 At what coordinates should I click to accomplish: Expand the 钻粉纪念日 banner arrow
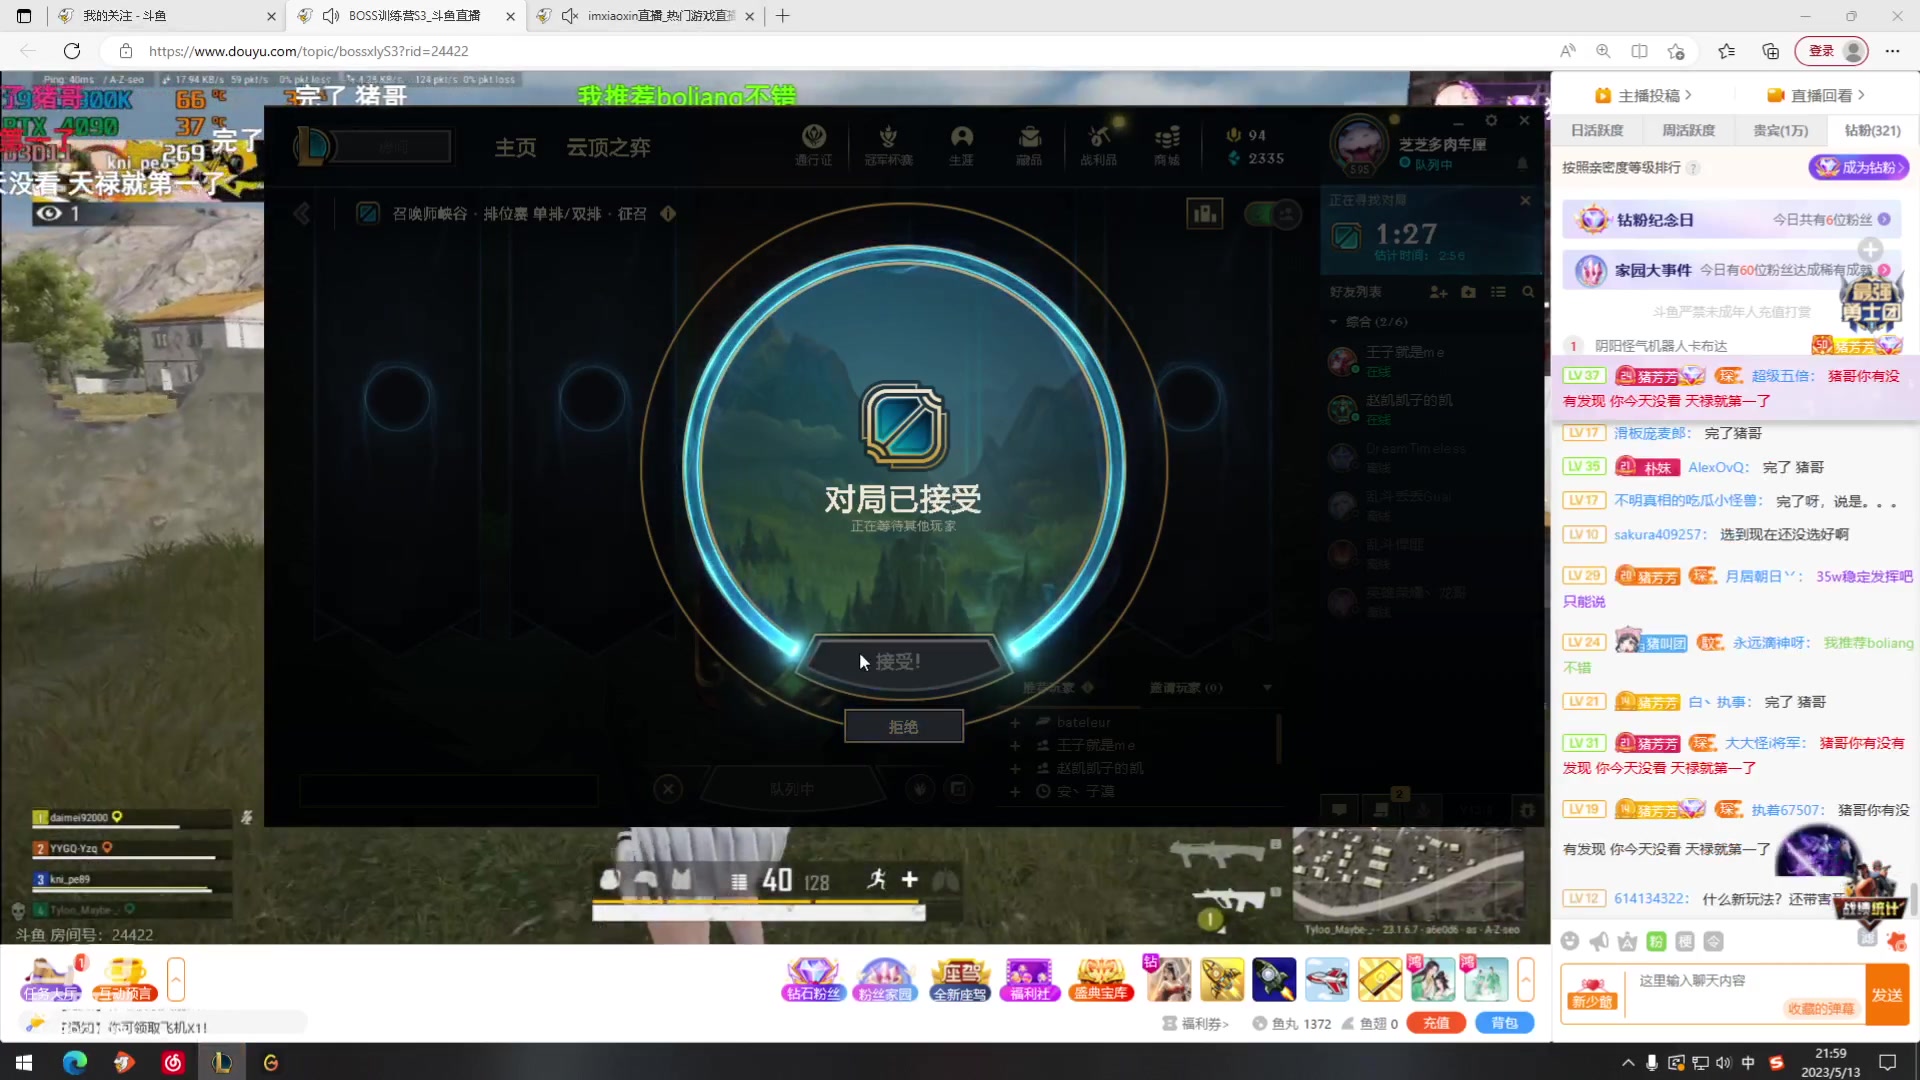pos(1884,219)
